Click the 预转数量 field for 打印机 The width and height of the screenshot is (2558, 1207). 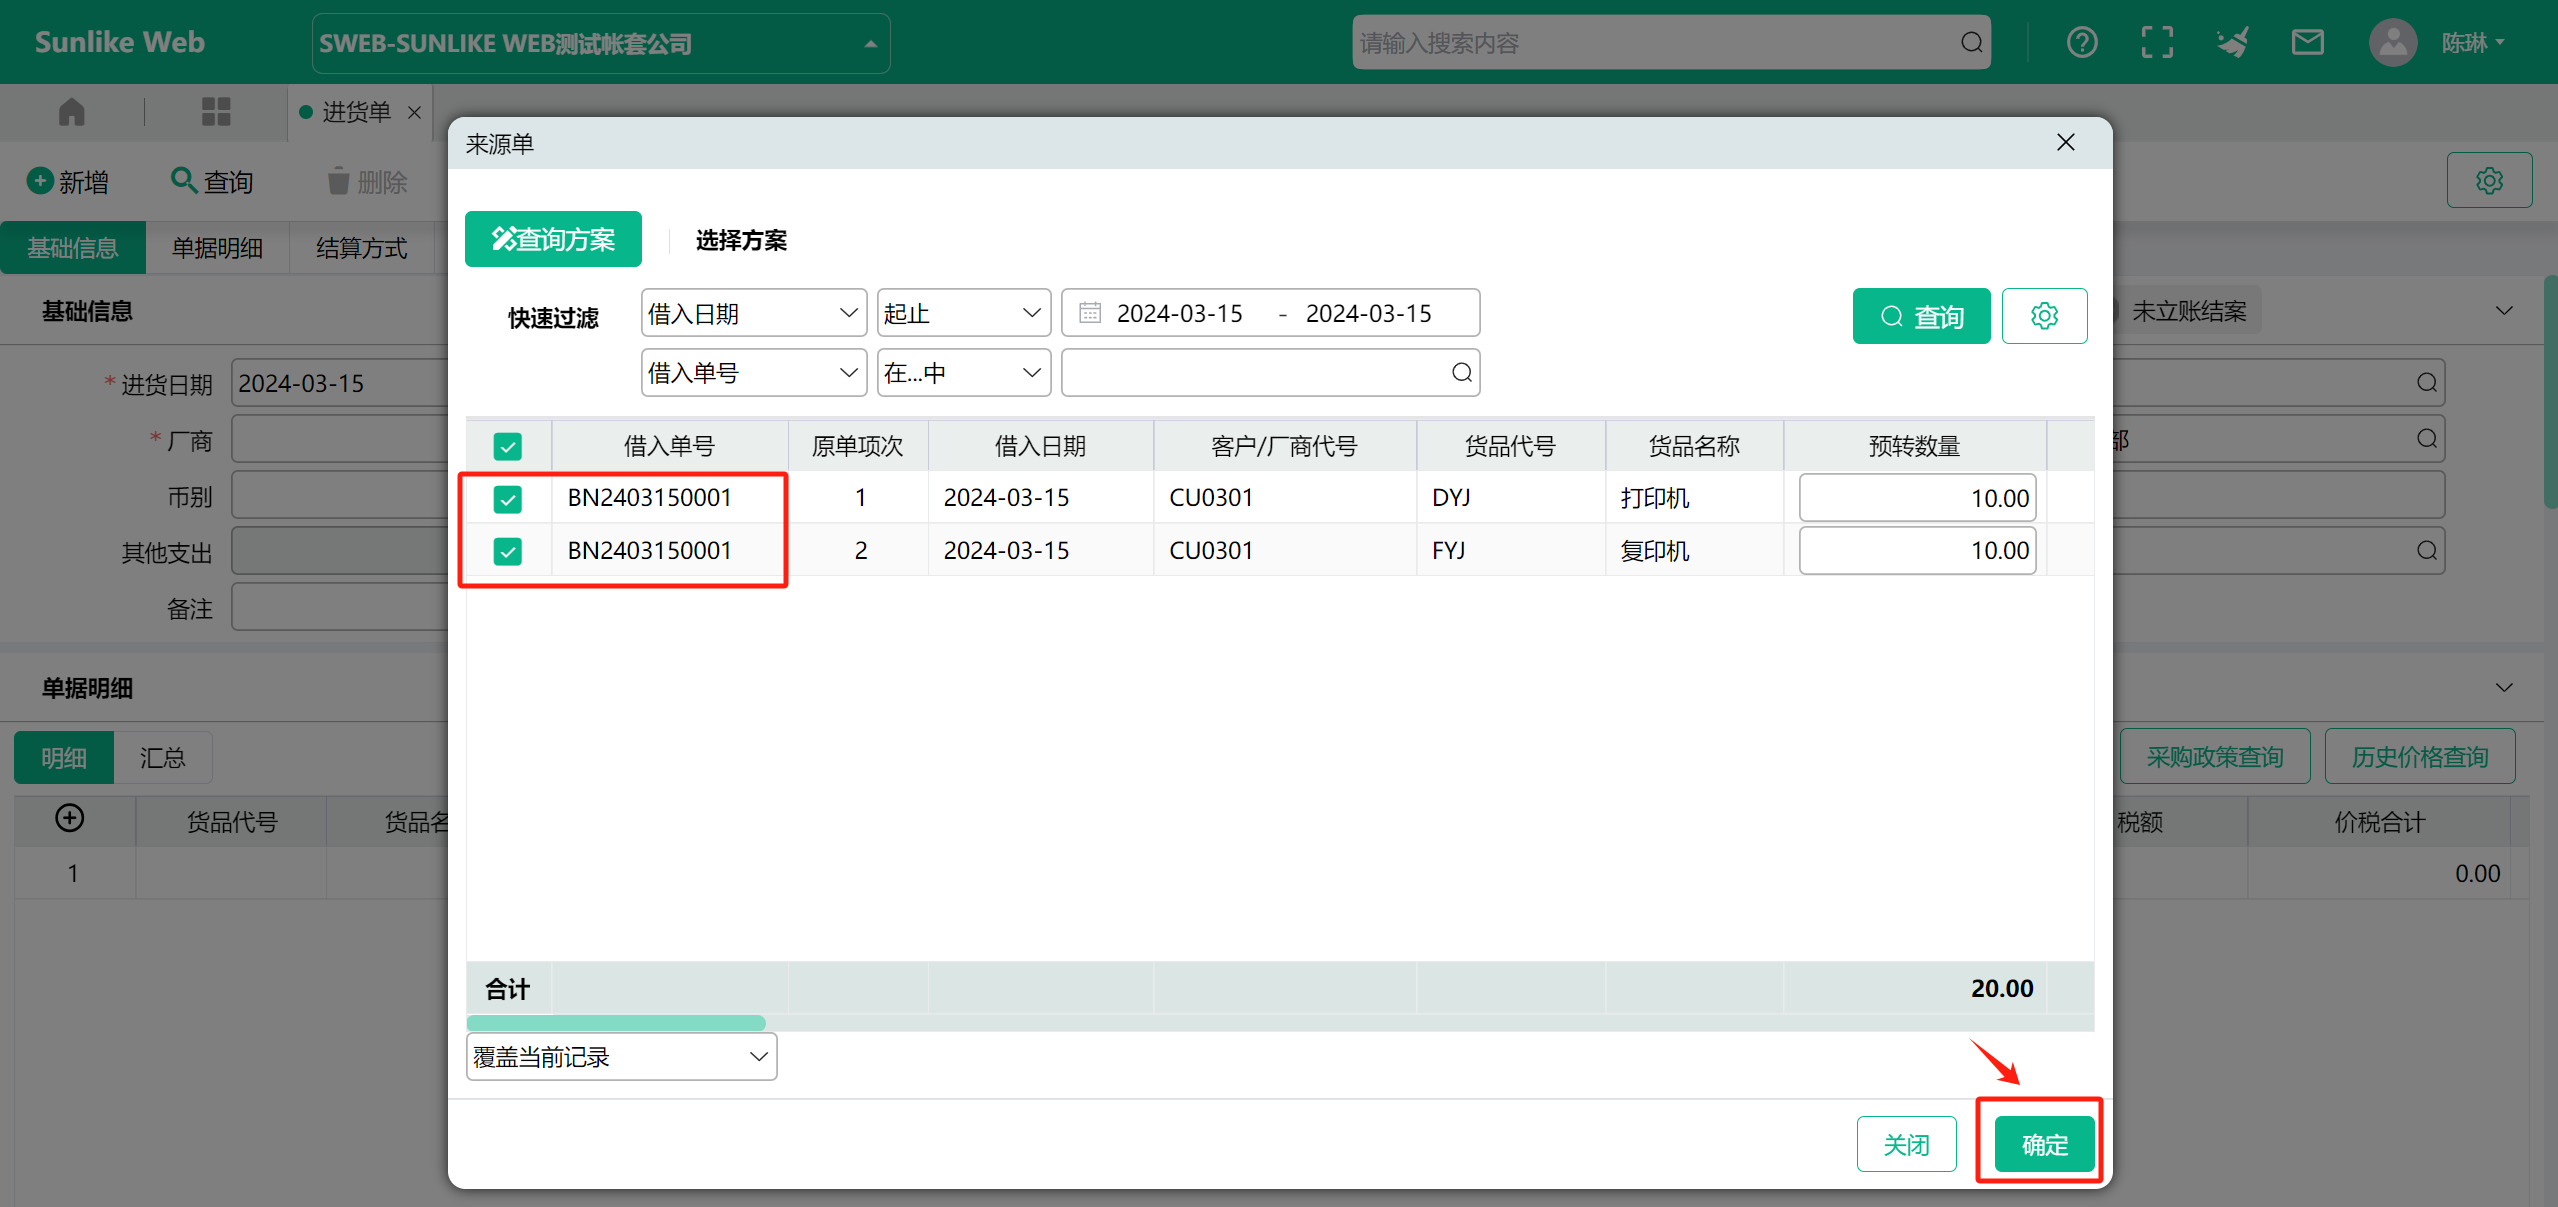click(1916, 498)
